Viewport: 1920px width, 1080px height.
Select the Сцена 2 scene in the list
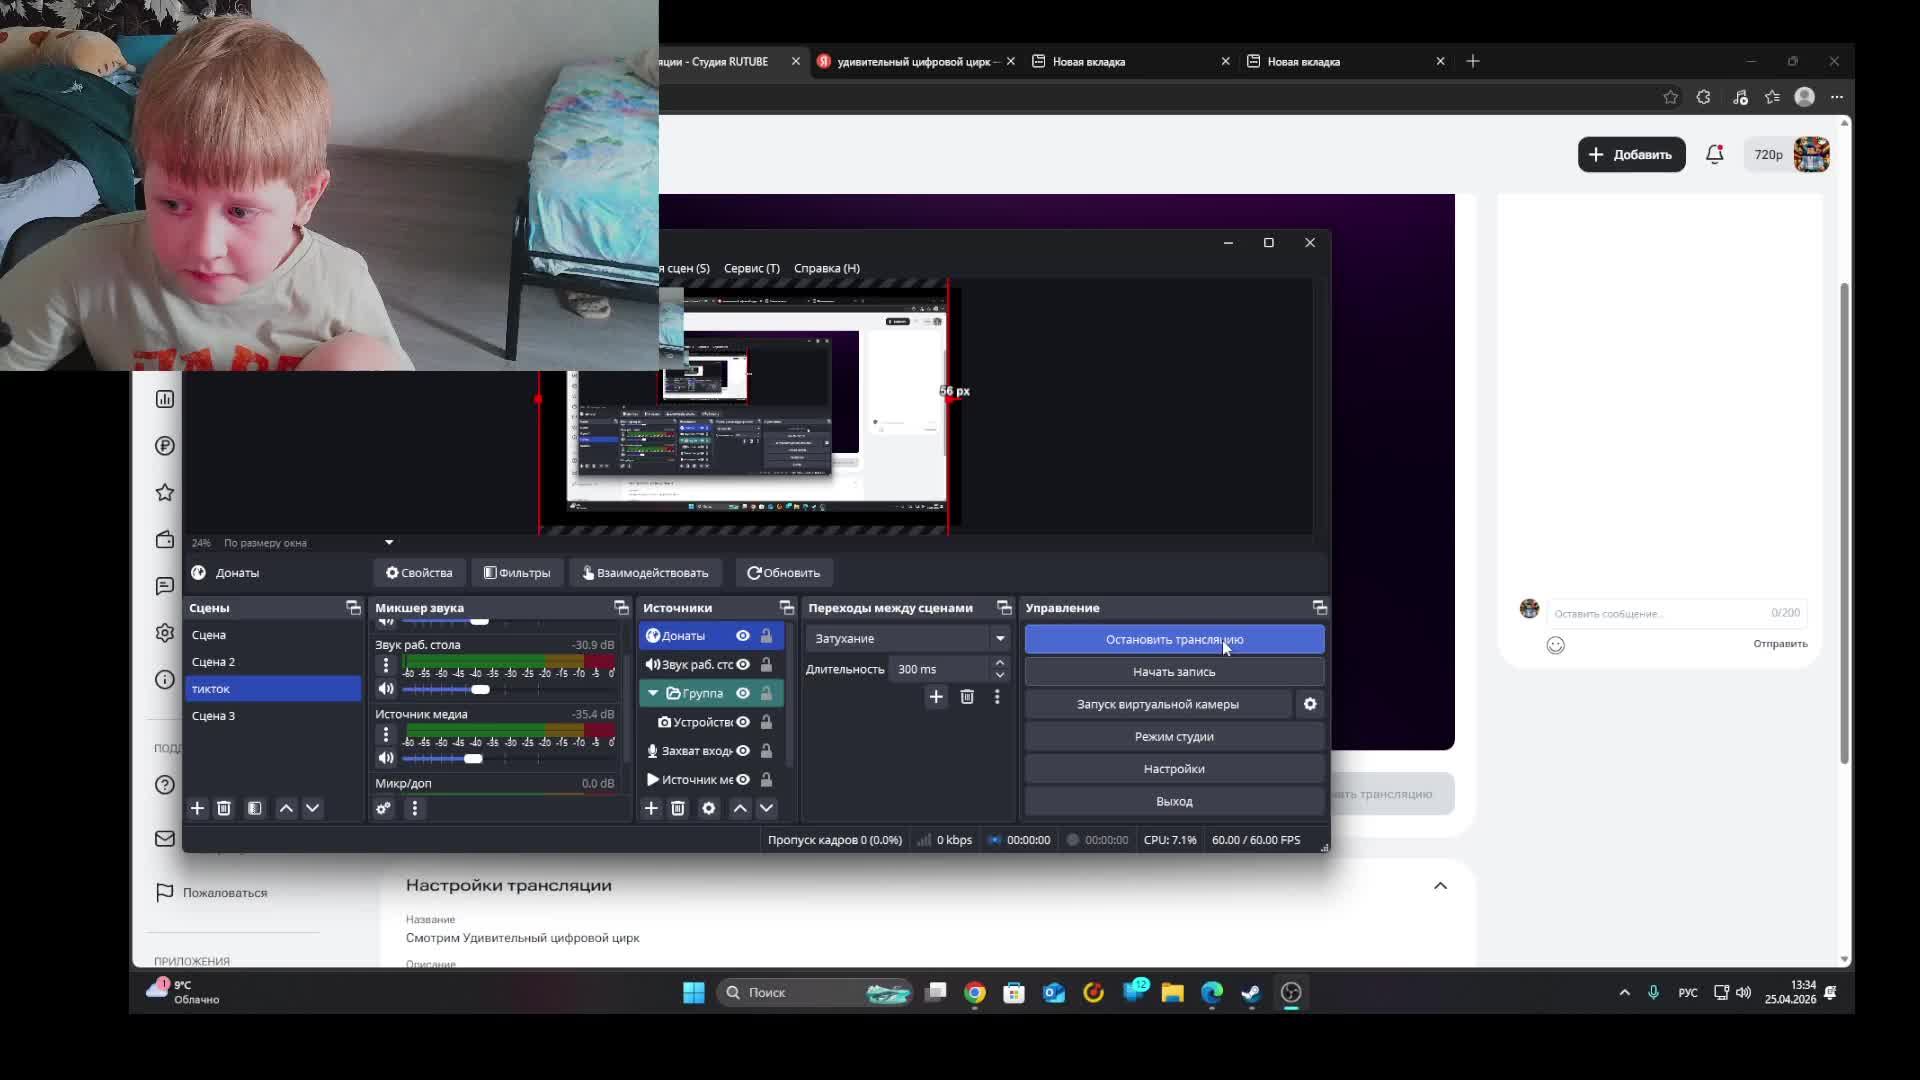coord(213,662)
